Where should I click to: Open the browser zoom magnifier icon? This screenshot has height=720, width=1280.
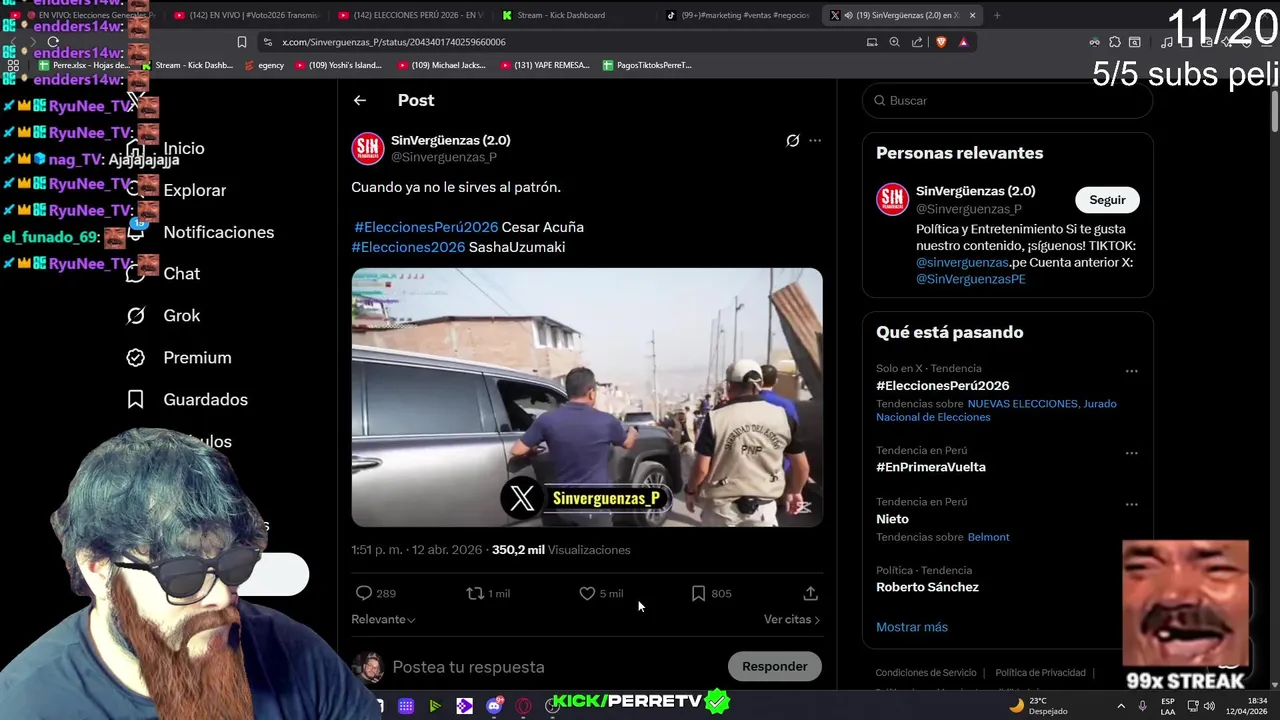point(894,42)
